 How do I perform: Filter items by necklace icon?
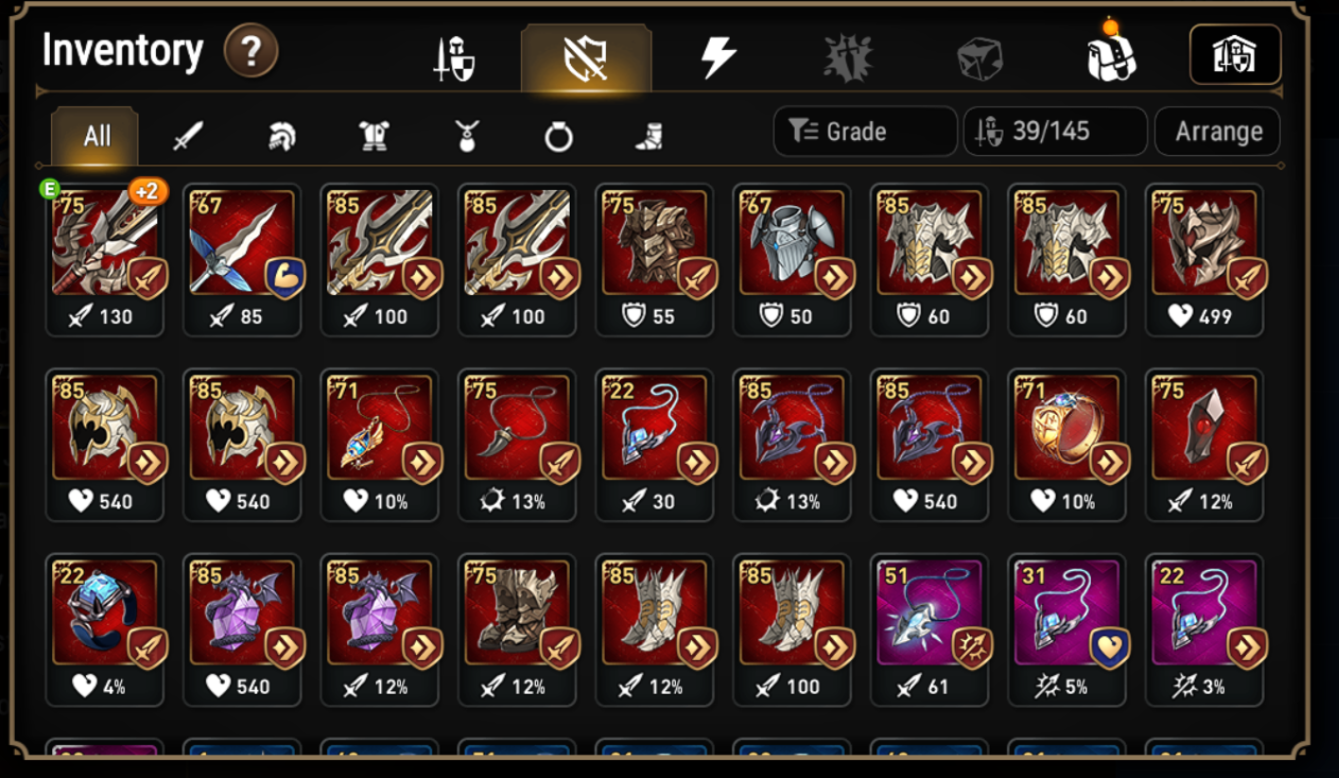pyautogui.click(x=466, y=136)
